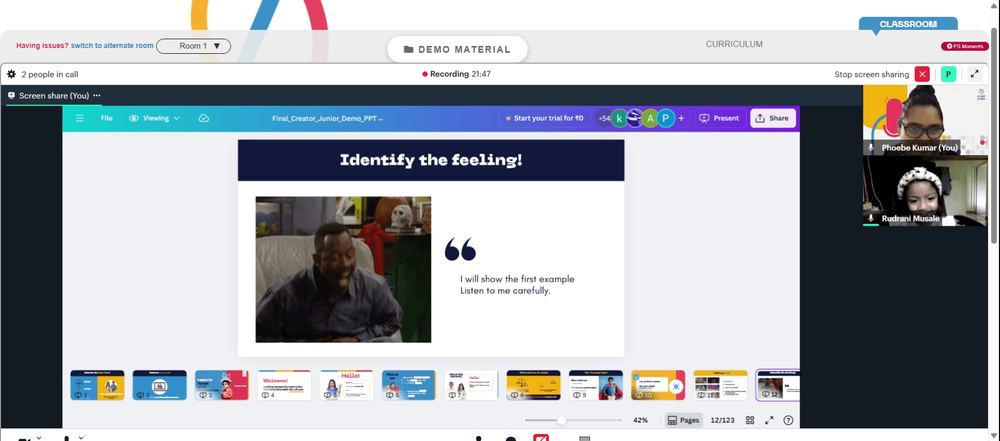This screenshot has width=1000, height=441.
Task: Select slide thumbnail 1
Action: [97, 385]
